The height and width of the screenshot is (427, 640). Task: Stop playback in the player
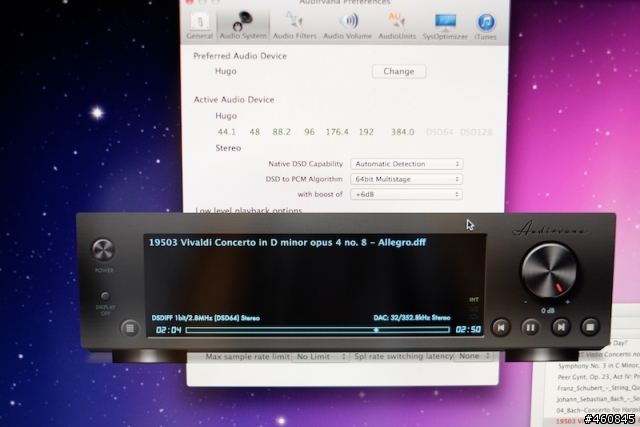click(x=590, y=327)
